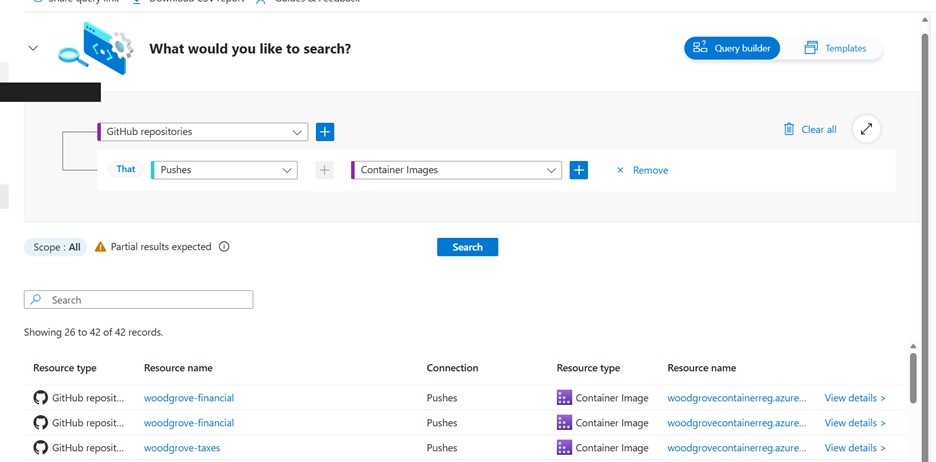
Task: Open the GitHub repositories dropdown
Action: (x=203, y=131)
